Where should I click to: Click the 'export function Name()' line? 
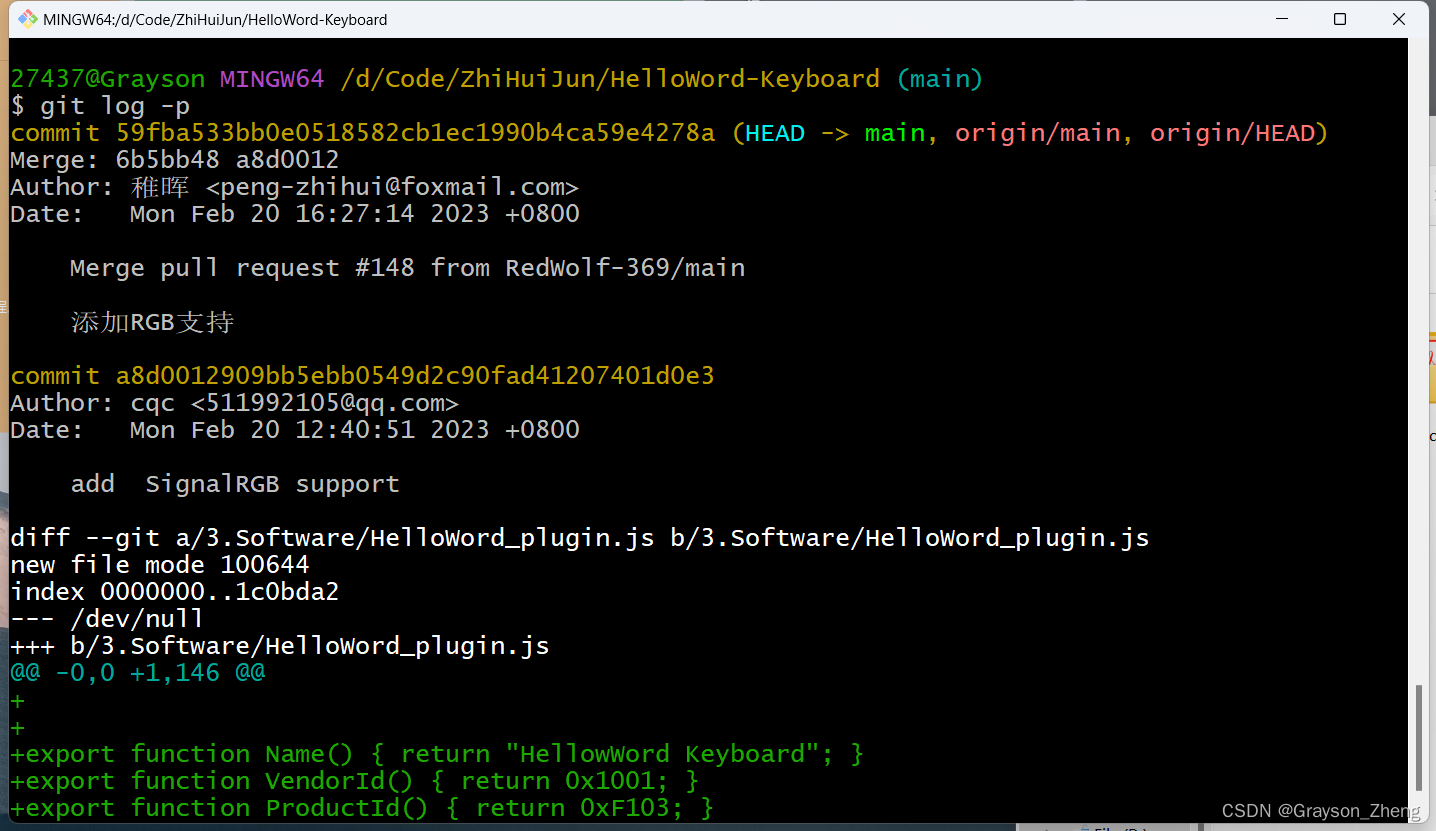(437, 754)
